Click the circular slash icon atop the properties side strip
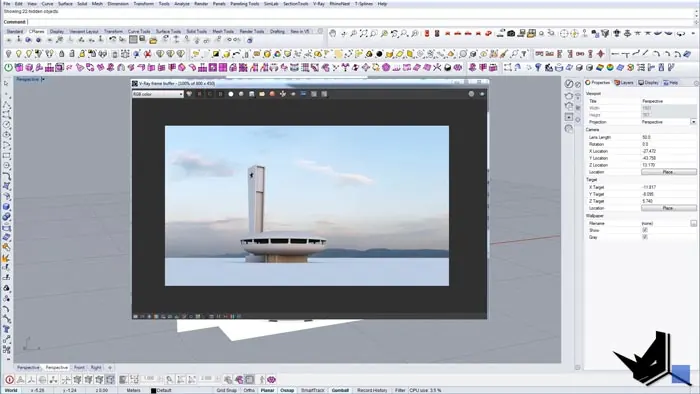This screenshot has height=394, width=700. pyautogui.click(x=569, y=84)
